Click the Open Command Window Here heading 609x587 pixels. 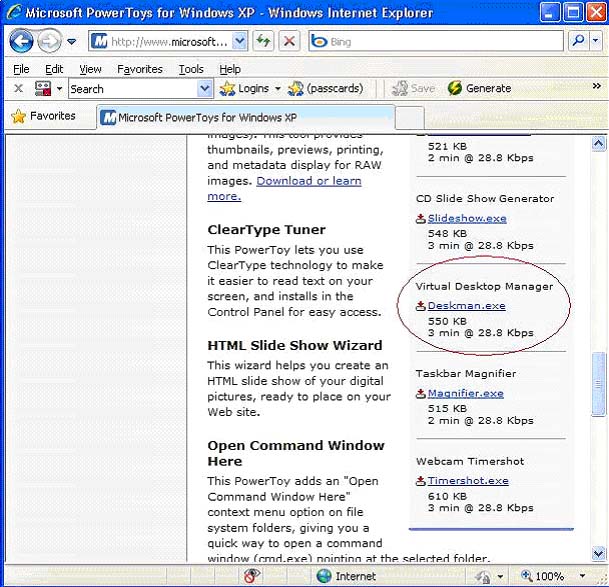296,453
